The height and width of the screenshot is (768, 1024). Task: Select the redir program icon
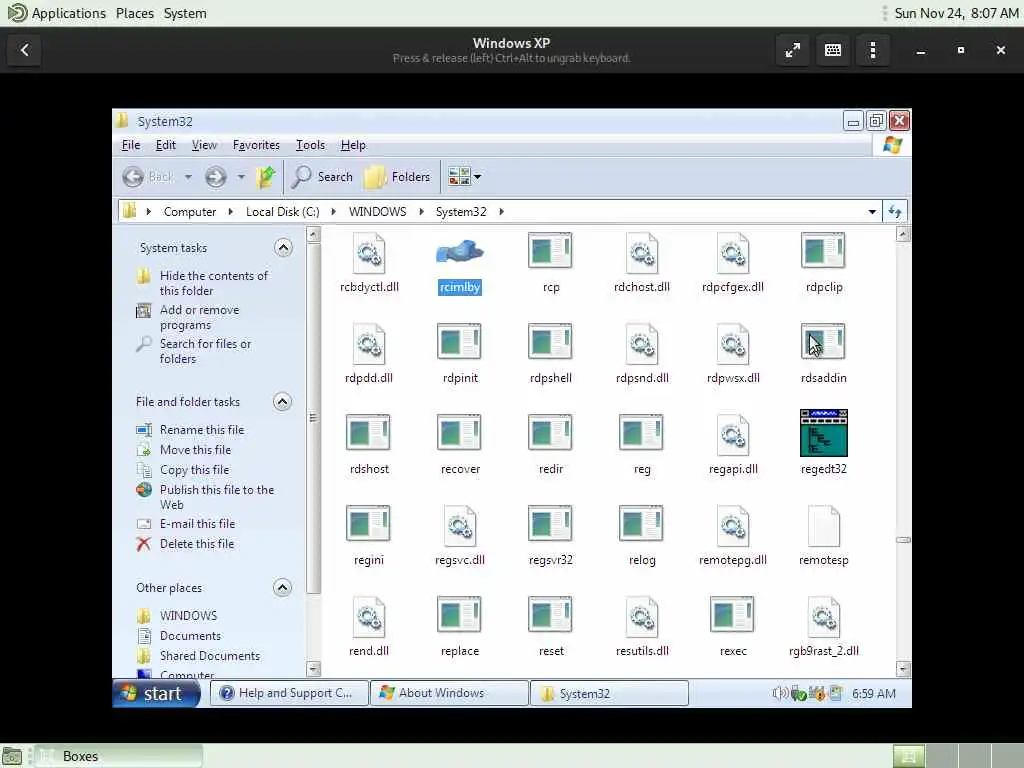(x=551, y=433)
